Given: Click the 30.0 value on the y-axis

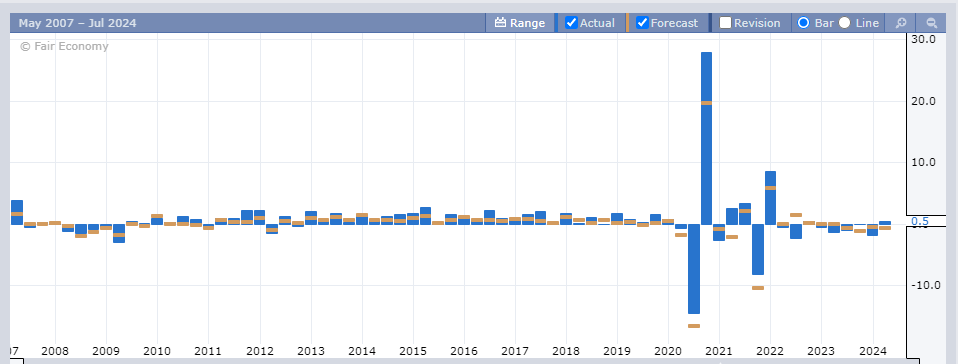Looking at the screenshot, I should coord(923,39).
